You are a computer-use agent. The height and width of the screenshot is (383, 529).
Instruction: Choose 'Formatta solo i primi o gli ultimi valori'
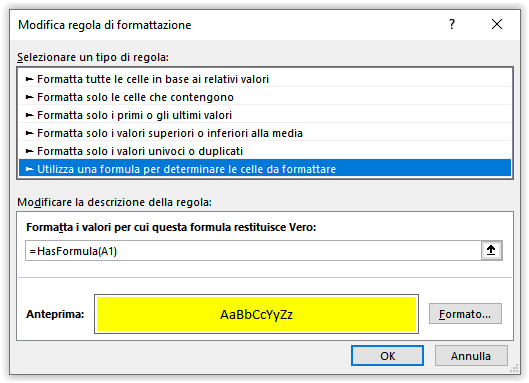click(265, 115)
